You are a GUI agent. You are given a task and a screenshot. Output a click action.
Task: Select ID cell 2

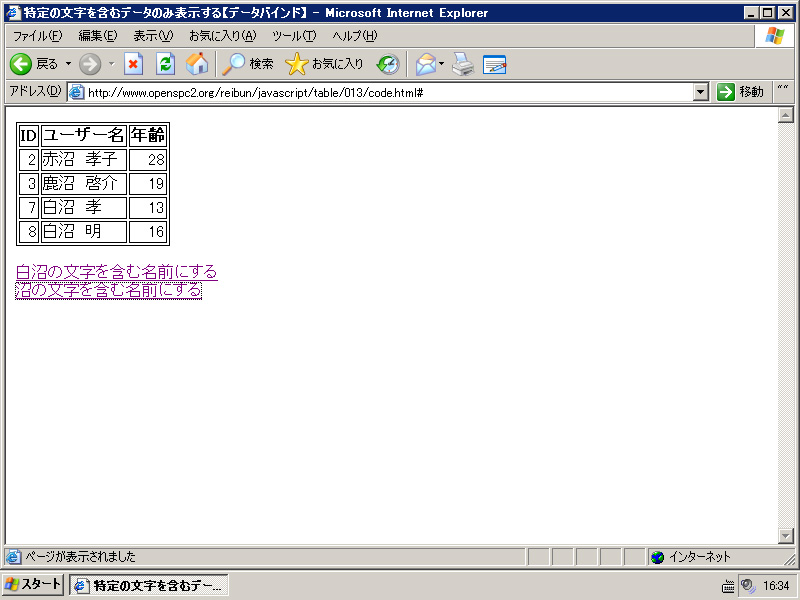(29, 159)
